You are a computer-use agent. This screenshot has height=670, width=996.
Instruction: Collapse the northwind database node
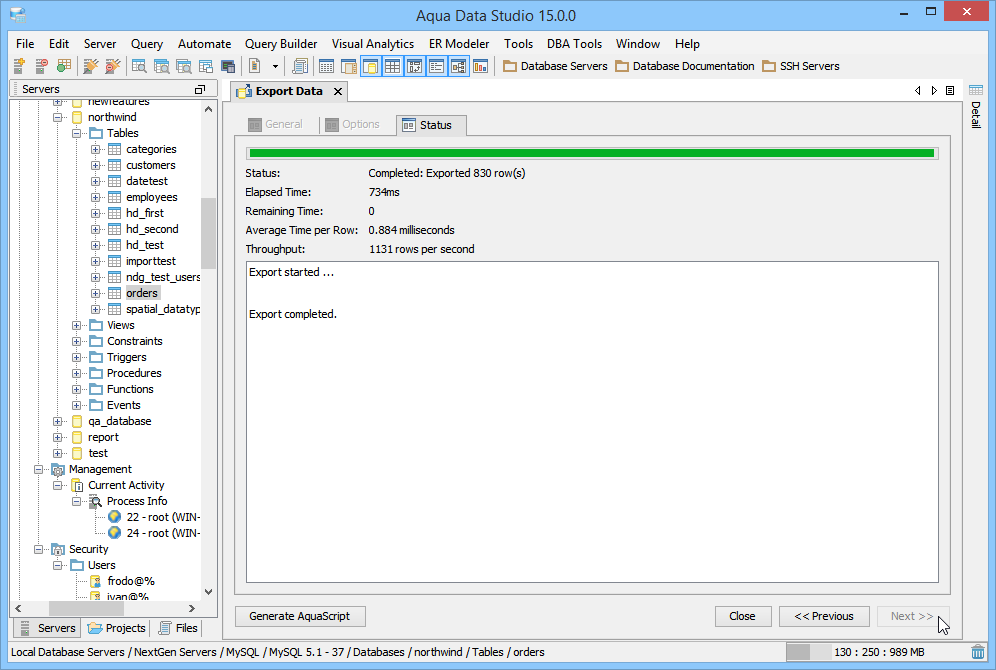point(57,117)
